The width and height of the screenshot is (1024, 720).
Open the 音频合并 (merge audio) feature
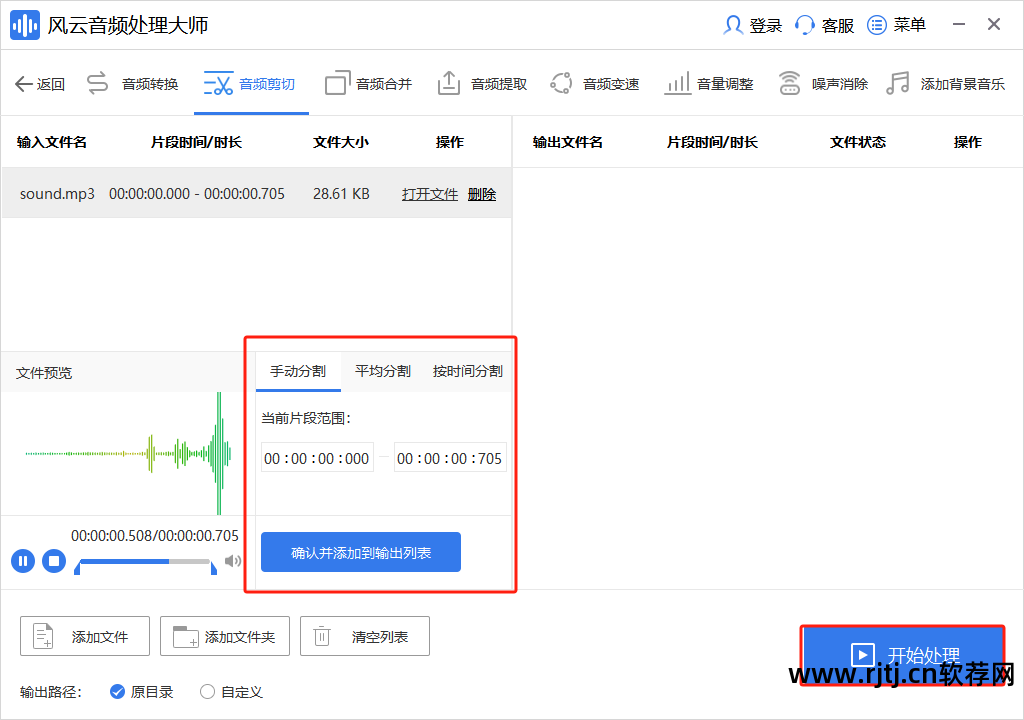[382, 83]
